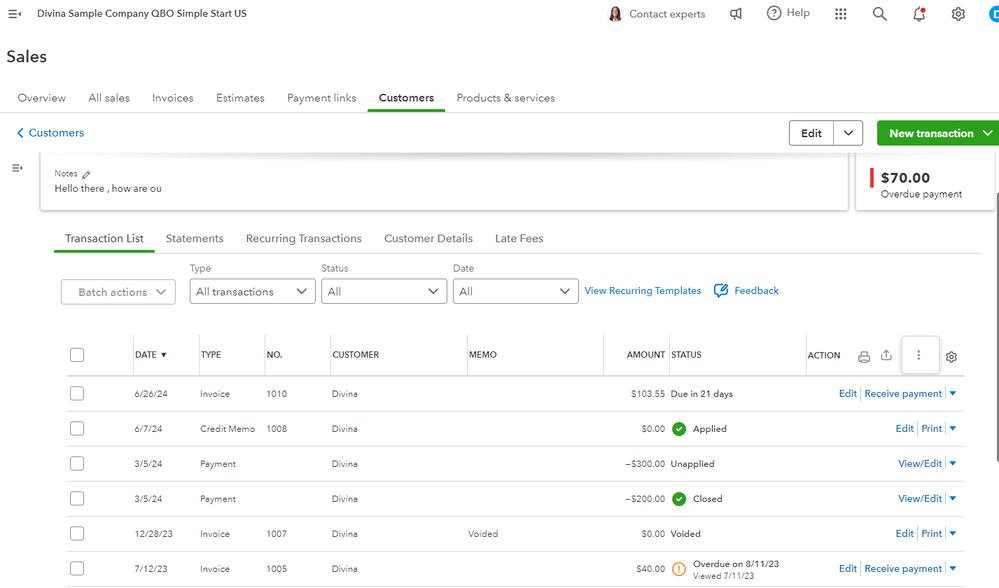This screenshot has width=999, height=588.
Task: Switch to the Statements tab
Action: click(x=194, y=239)
